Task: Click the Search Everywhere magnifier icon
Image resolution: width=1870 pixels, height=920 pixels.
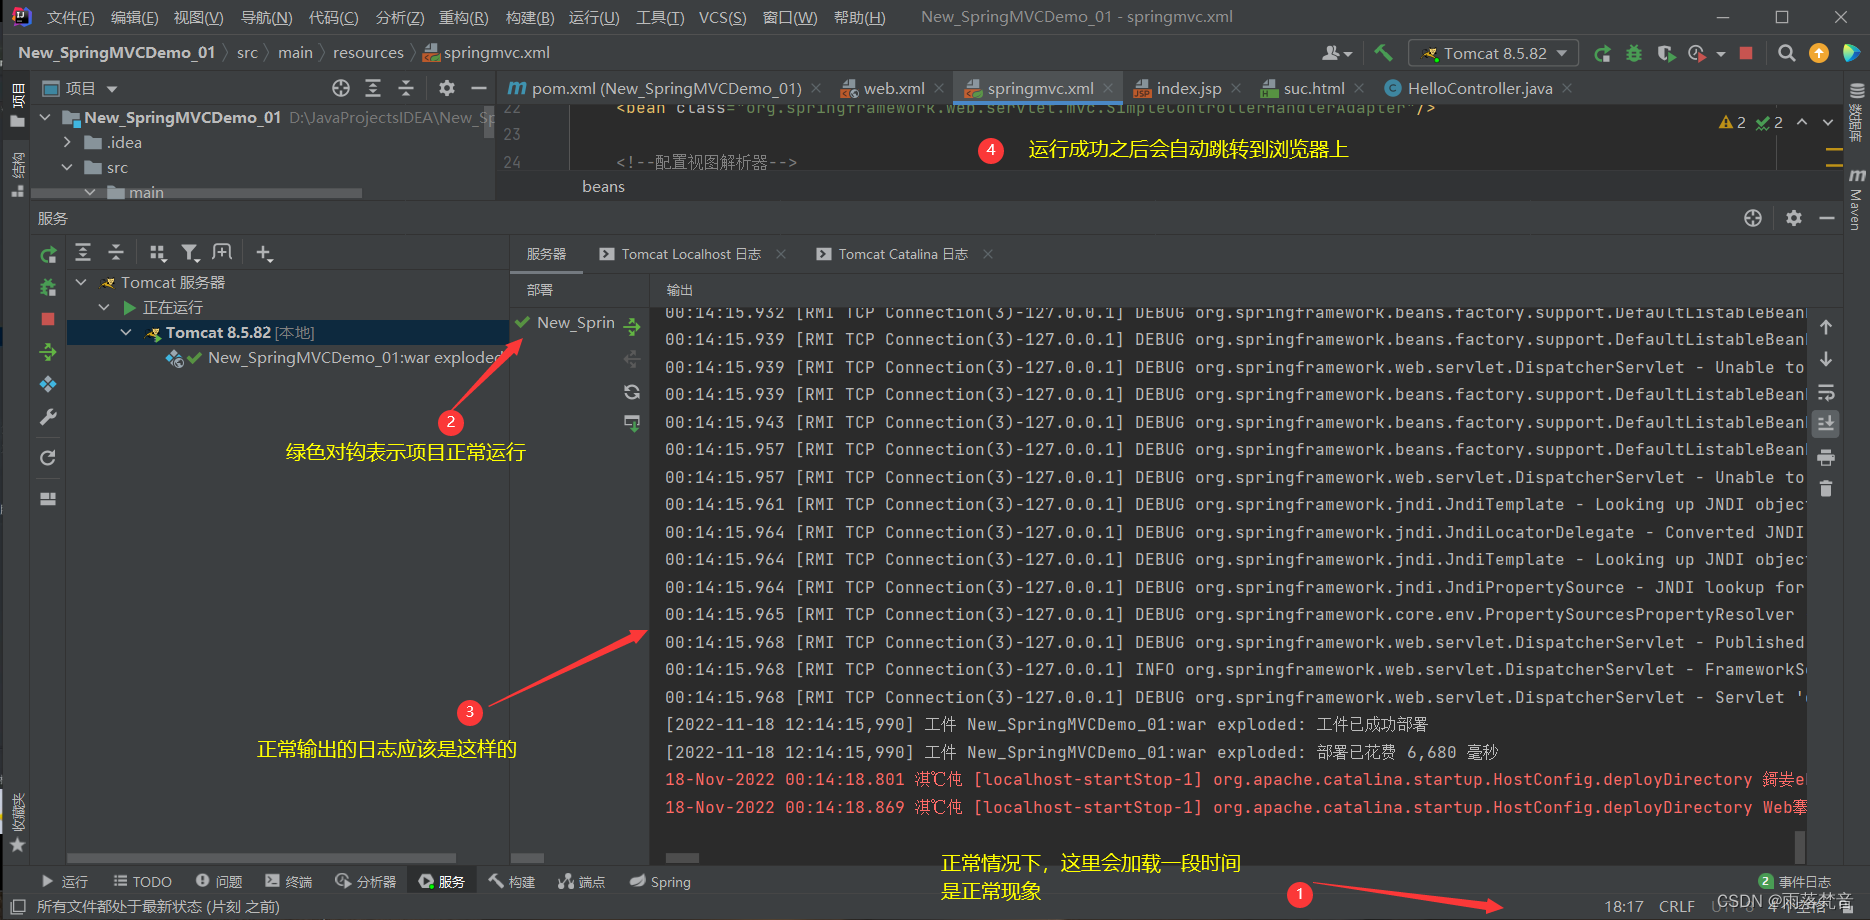Action: tap(1786, 53)
